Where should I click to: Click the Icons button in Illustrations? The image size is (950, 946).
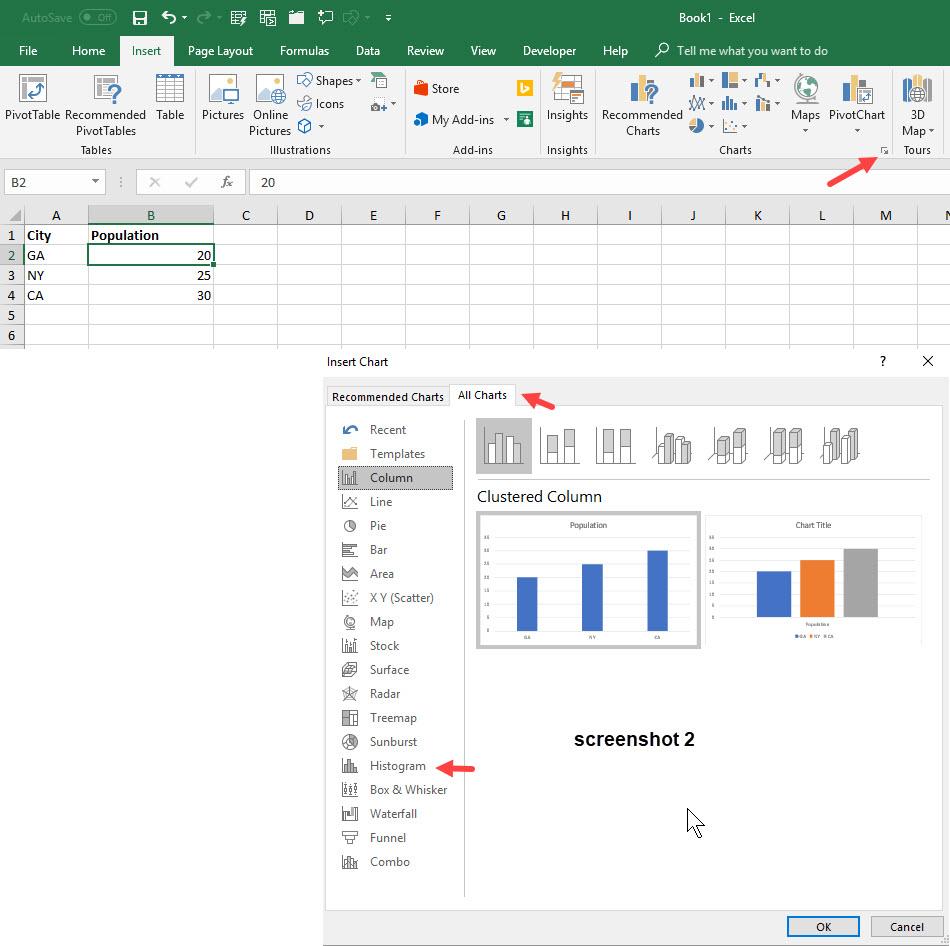click(321, 104)
